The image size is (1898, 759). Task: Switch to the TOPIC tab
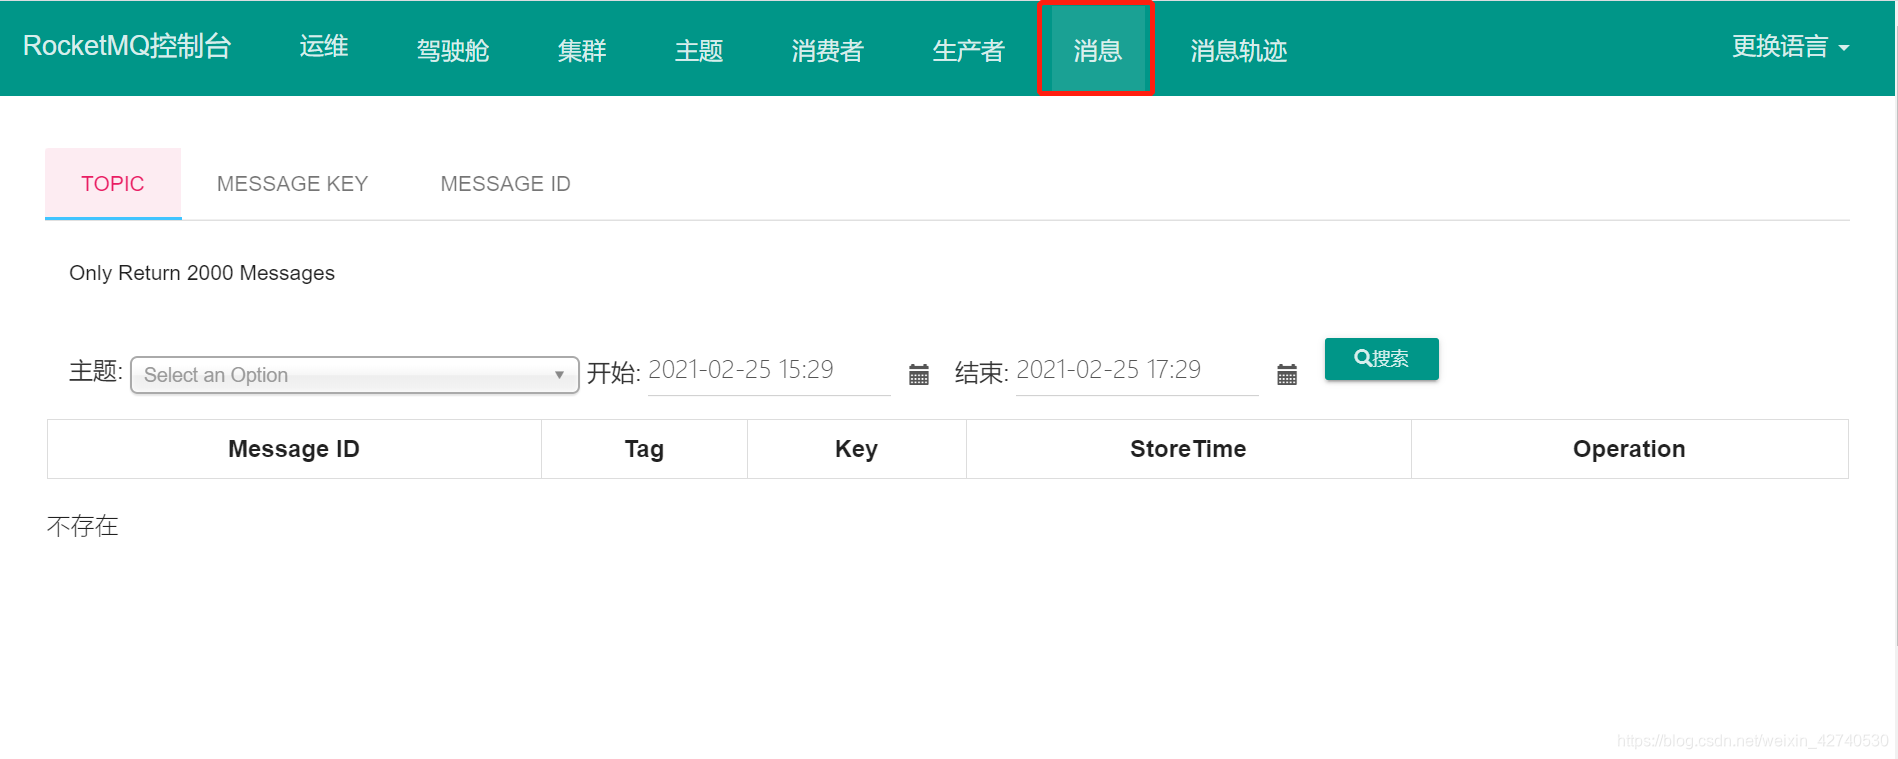click(x=113, y=184)
